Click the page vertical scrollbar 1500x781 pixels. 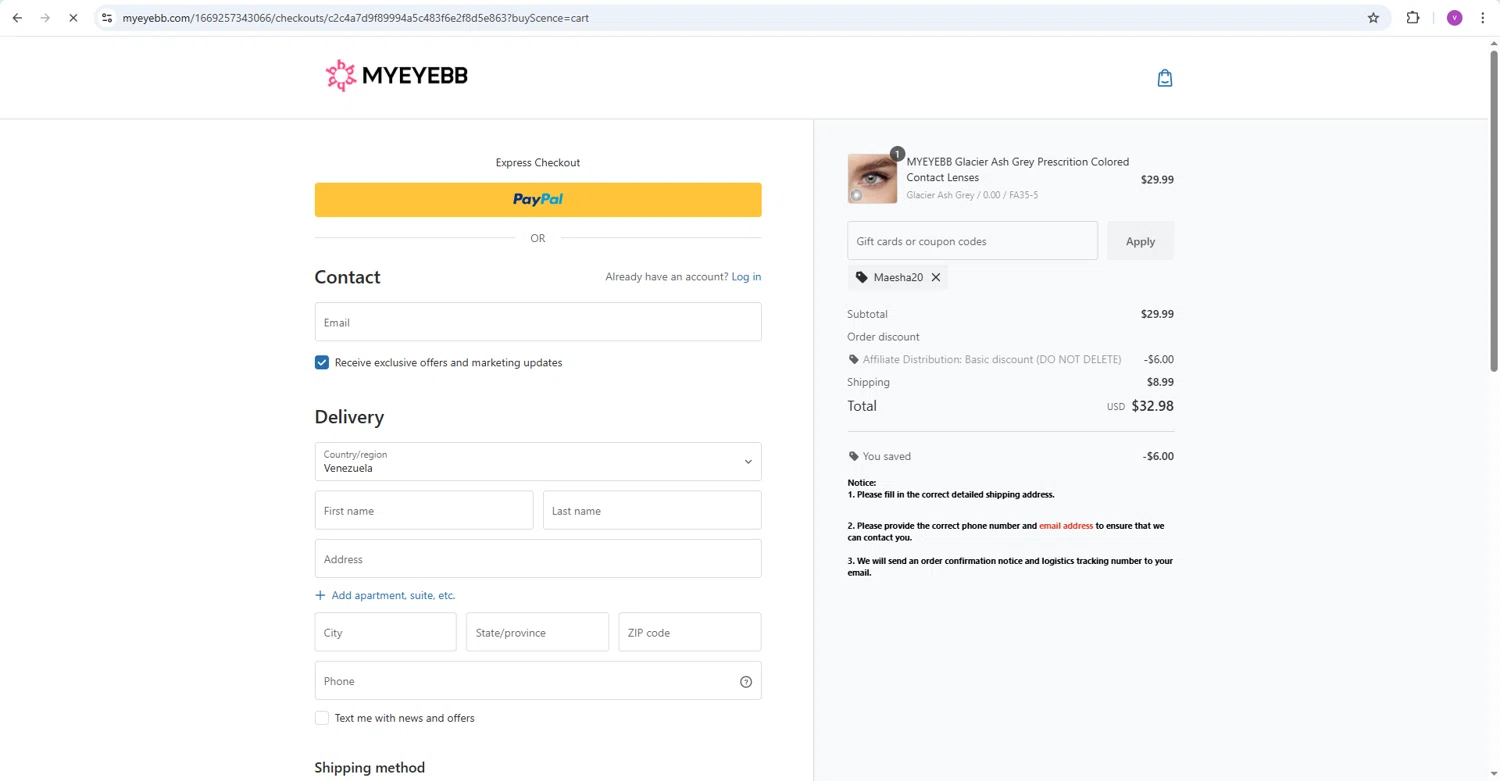[x=1494, y=210]
